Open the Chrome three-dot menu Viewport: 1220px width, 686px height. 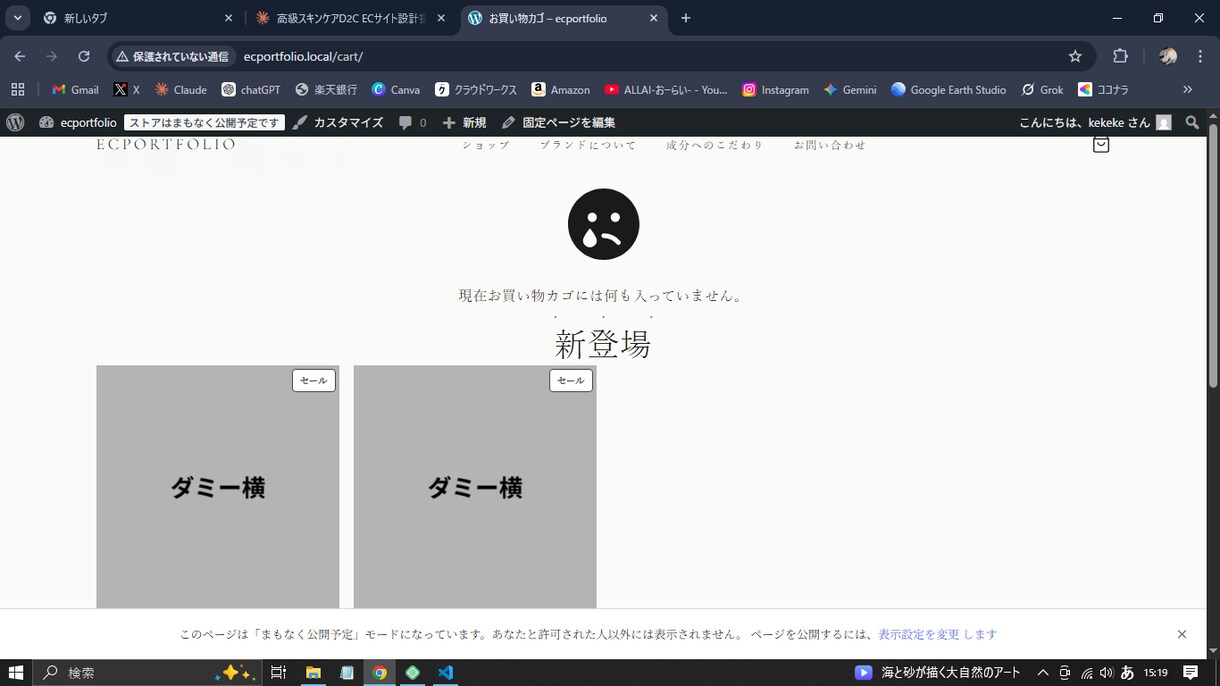[1201, 56]
